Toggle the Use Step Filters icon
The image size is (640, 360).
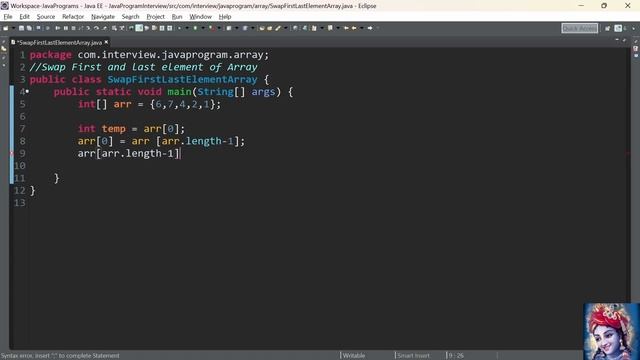click(122, 28)
